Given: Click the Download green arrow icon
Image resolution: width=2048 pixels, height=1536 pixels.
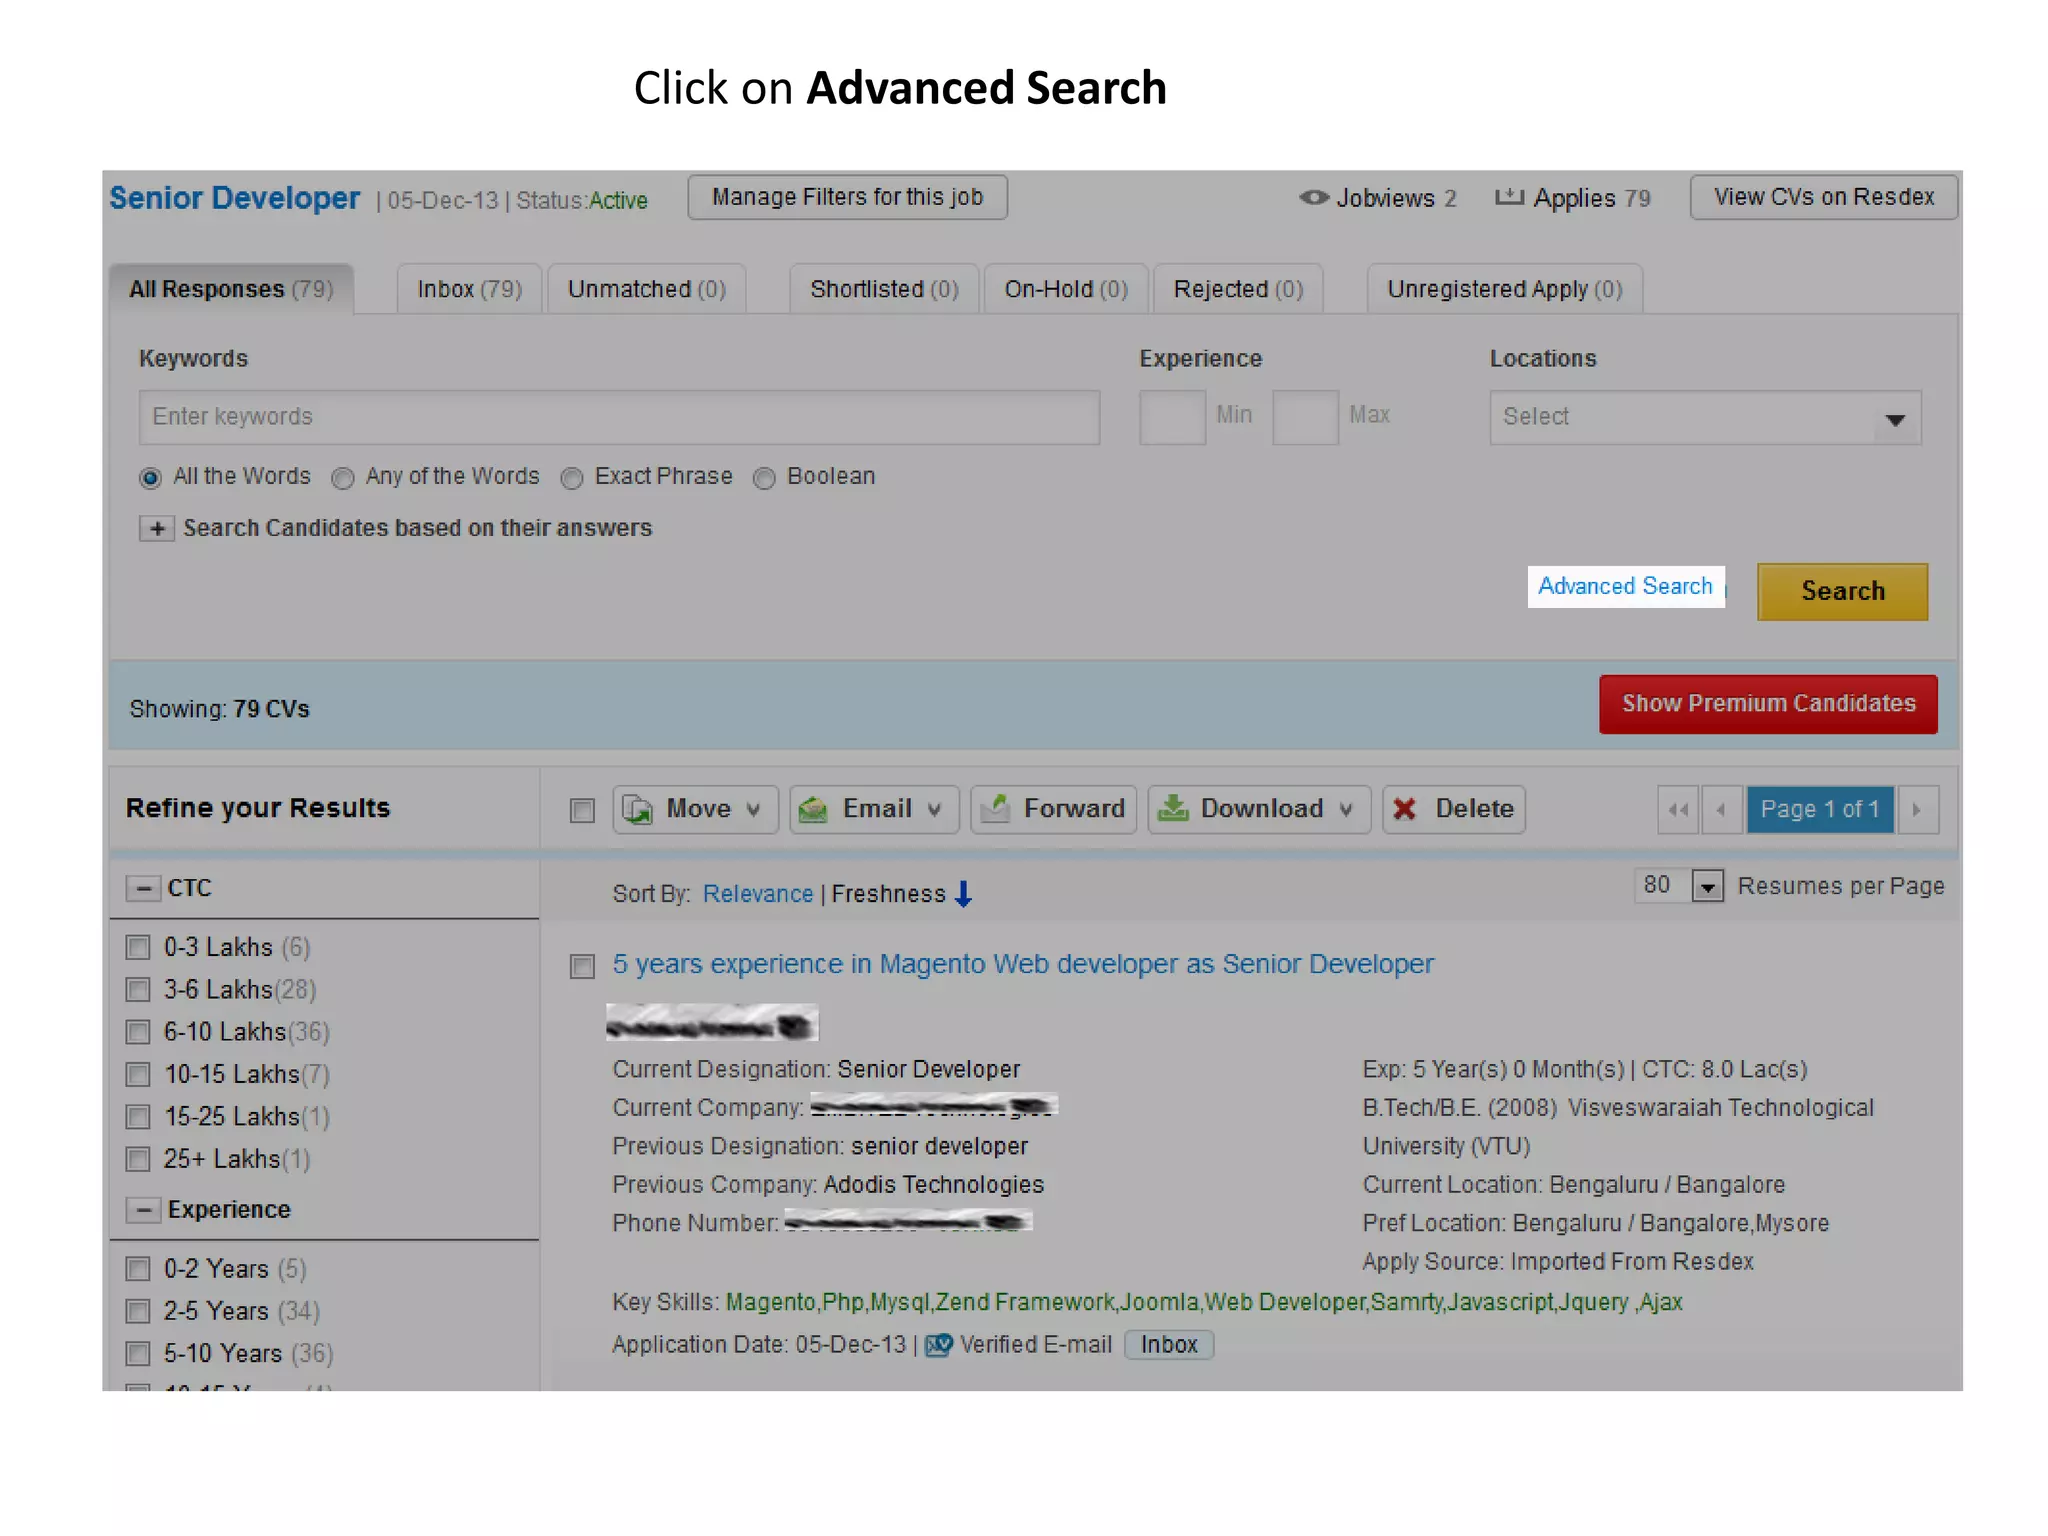Looking at the screenshot, I should coord(1173,808).
